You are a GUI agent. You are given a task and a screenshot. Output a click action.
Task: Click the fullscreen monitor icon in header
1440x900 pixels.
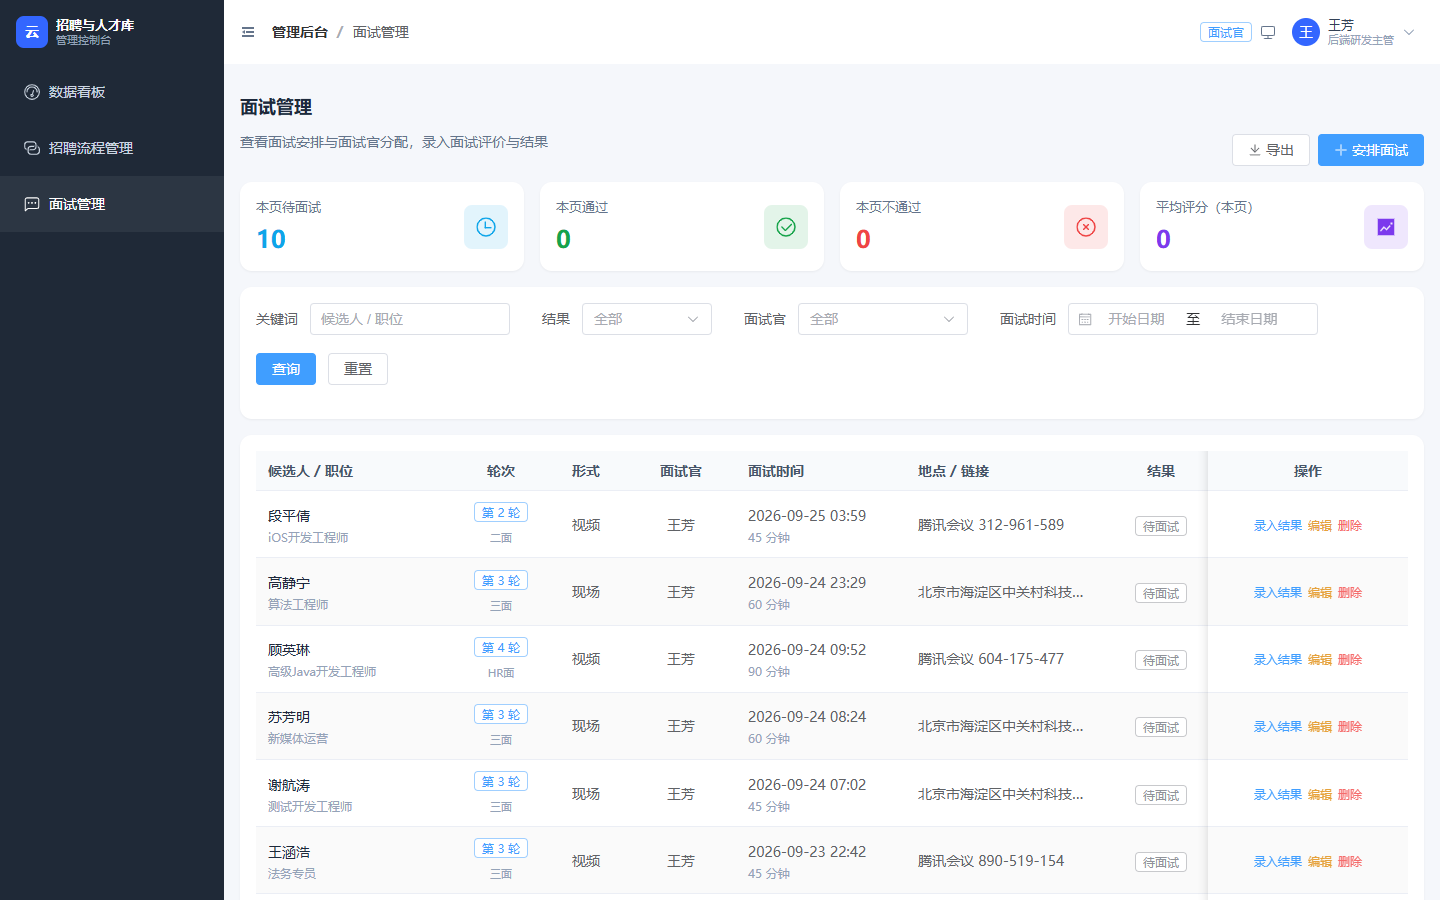tap(1268, 32)
